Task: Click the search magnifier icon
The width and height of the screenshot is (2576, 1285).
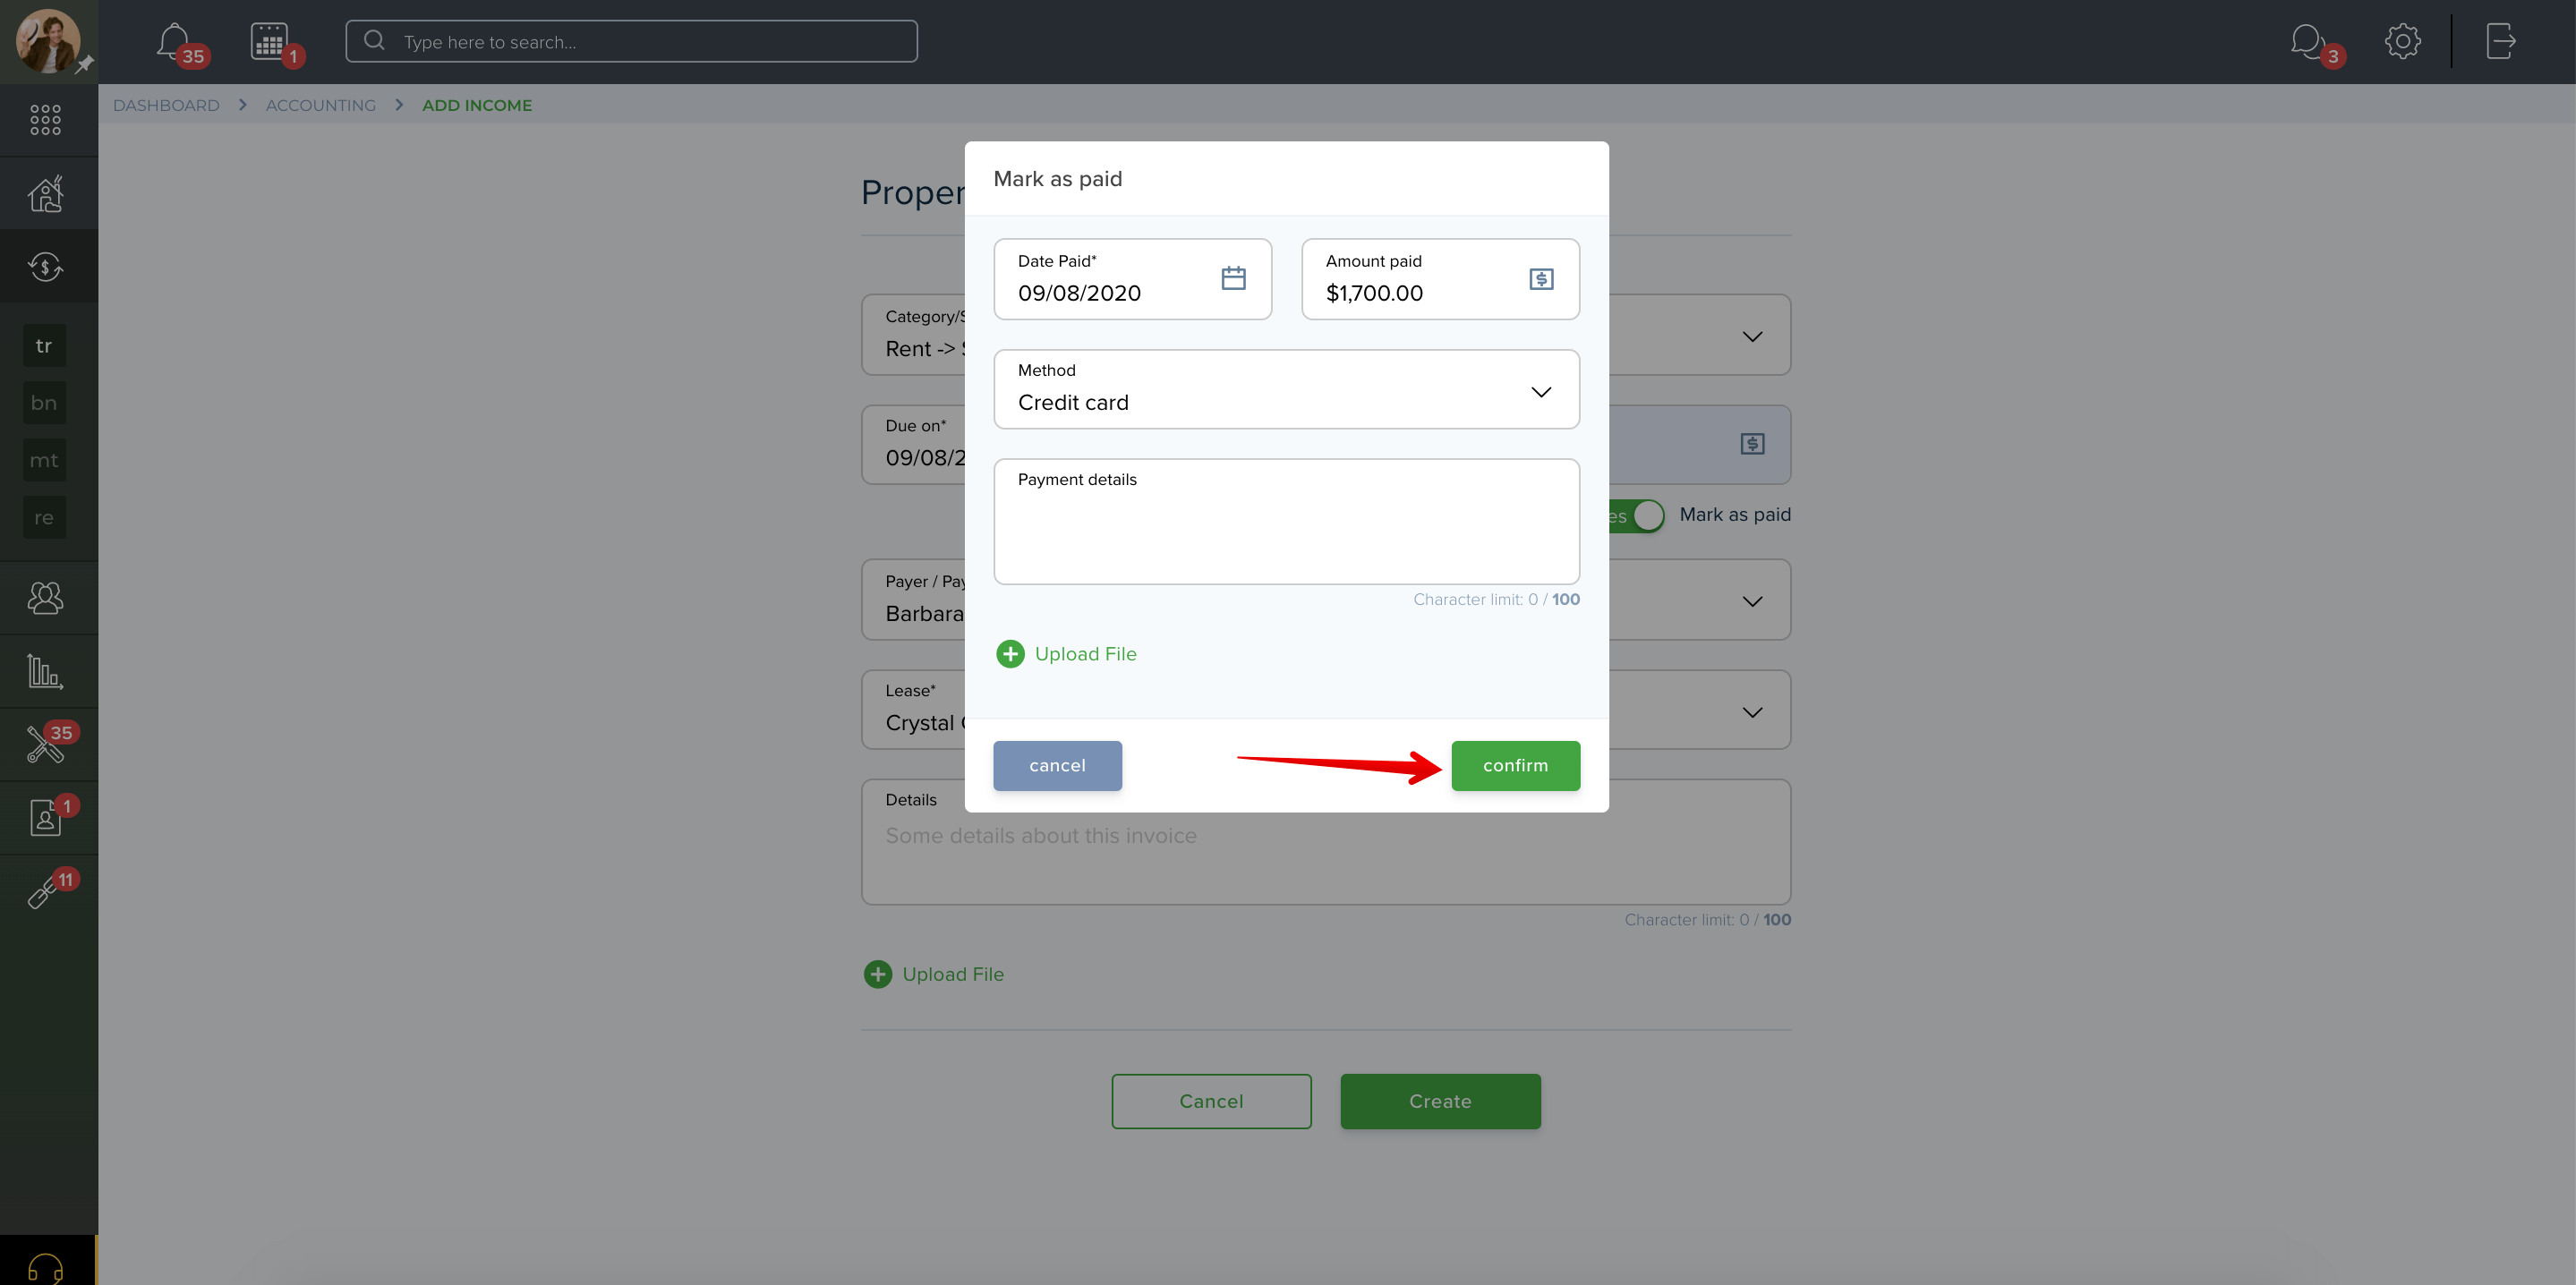Action: click(375, 41)
